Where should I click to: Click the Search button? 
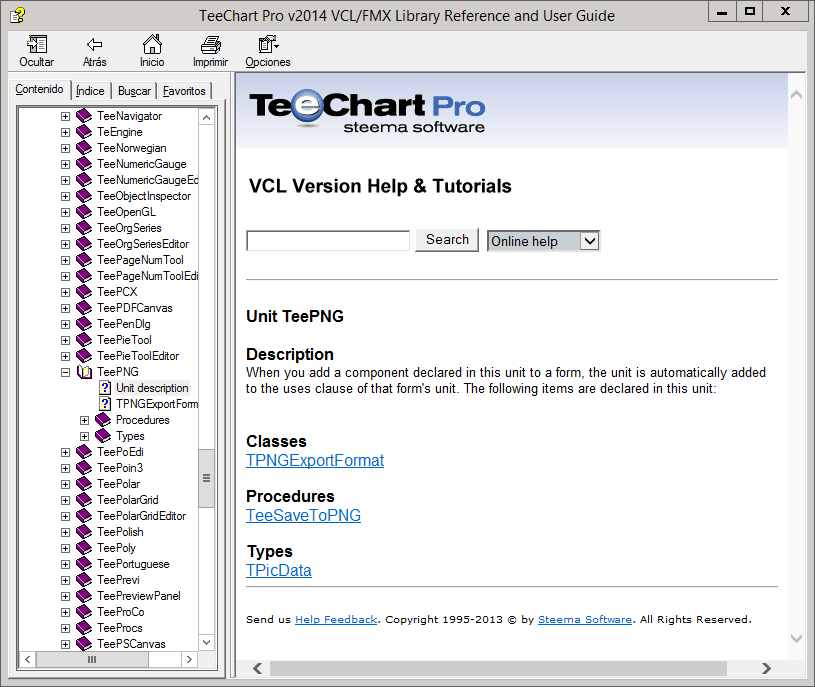447,240
